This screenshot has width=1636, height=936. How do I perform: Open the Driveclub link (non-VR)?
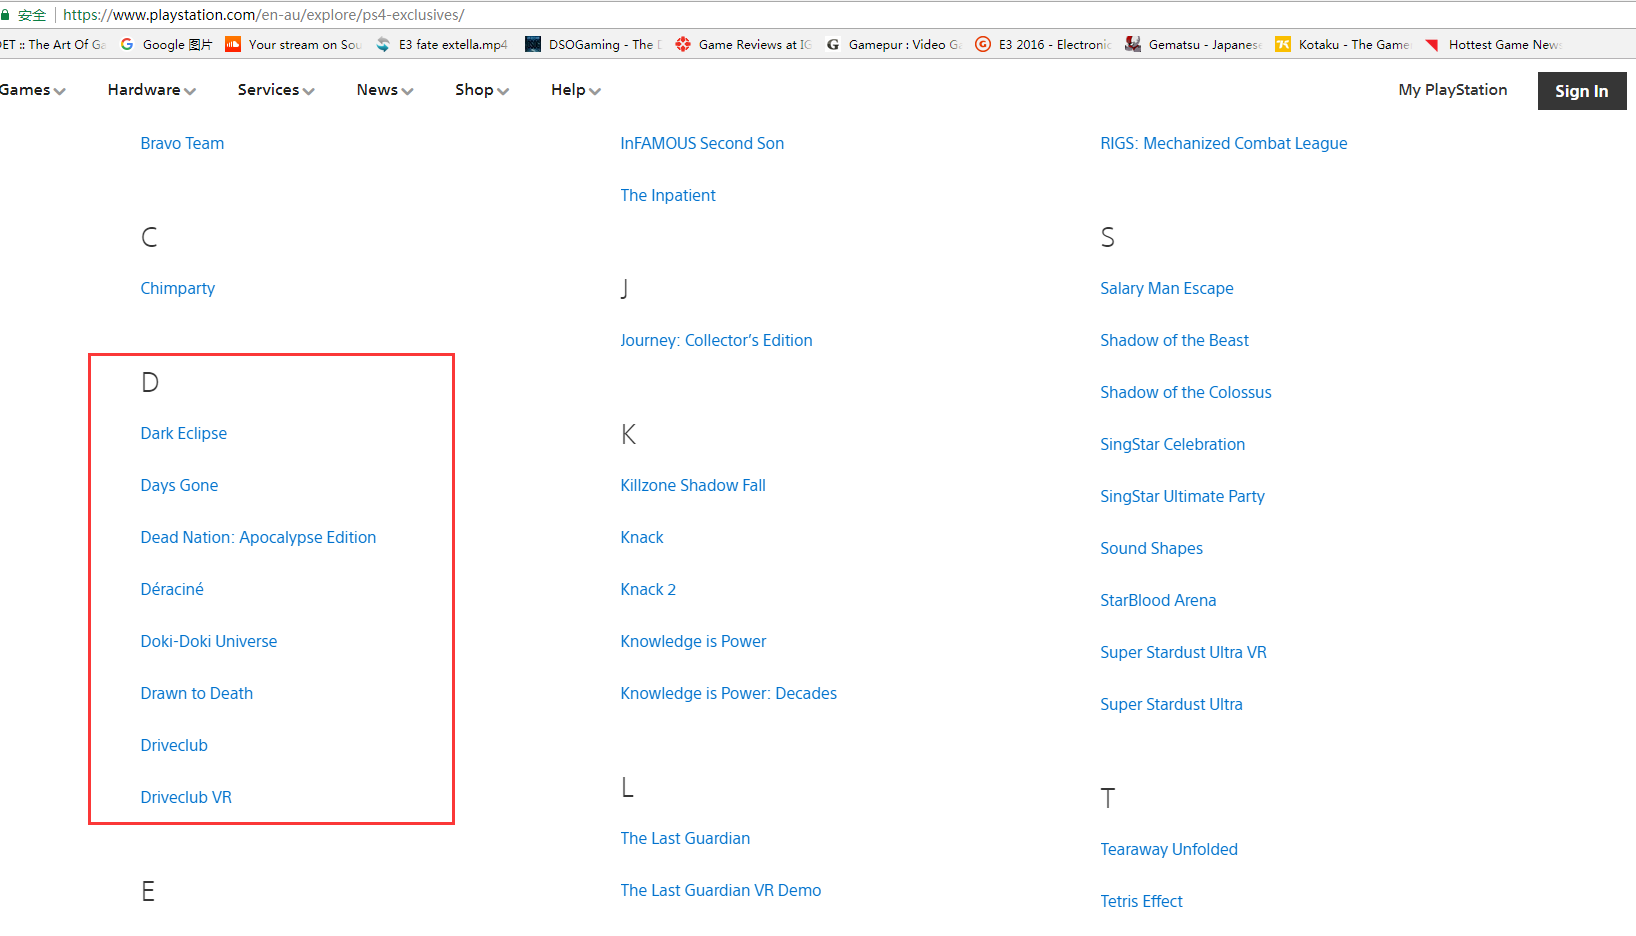click(x=174, y=745)
